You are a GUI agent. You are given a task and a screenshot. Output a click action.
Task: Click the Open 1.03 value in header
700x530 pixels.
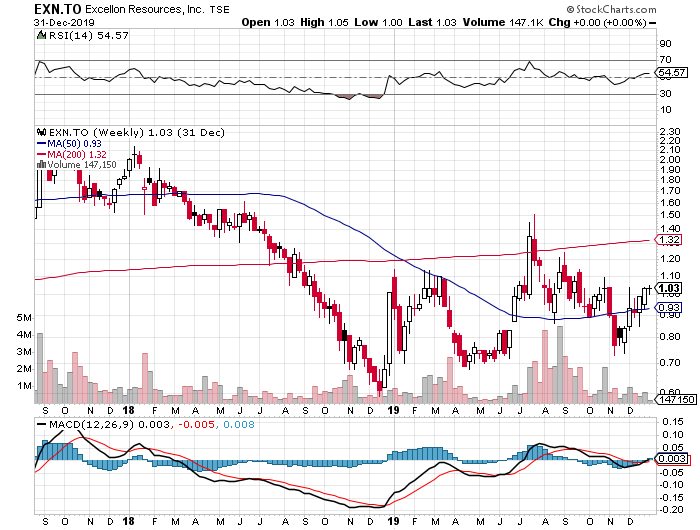[268, 22]
